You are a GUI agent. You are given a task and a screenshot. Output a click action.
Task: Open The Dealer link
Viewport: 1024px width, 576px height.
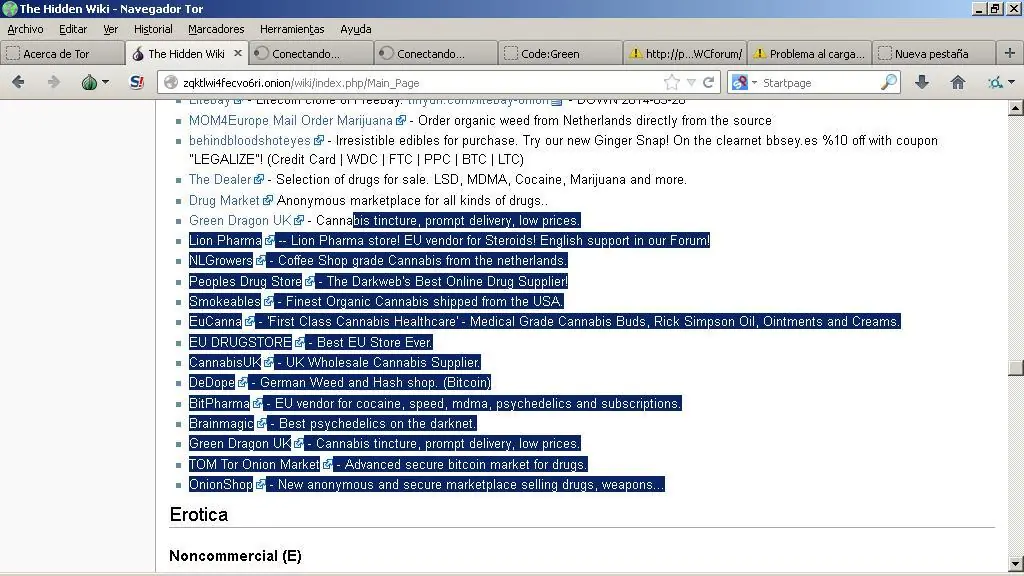click(x=219, y=180)
